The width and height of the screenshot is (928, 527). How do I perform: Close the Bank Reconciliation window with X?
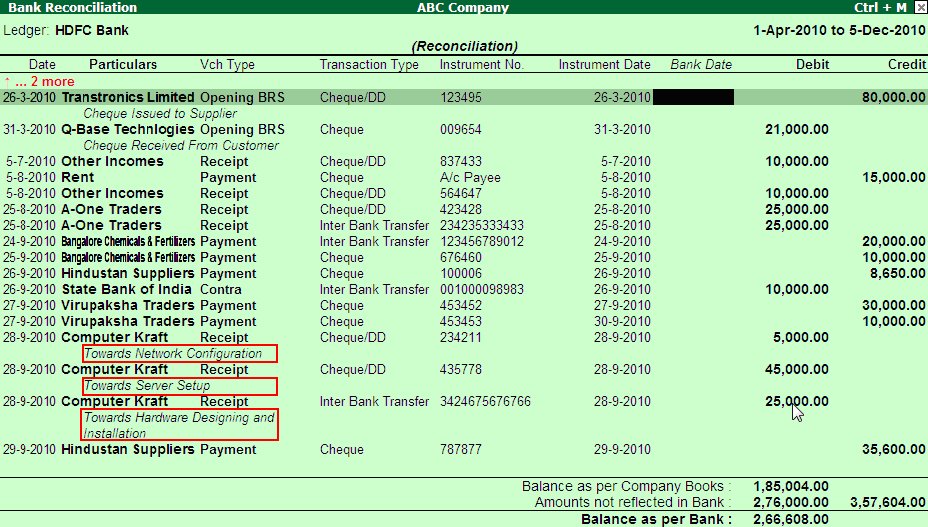pos(921,7)
